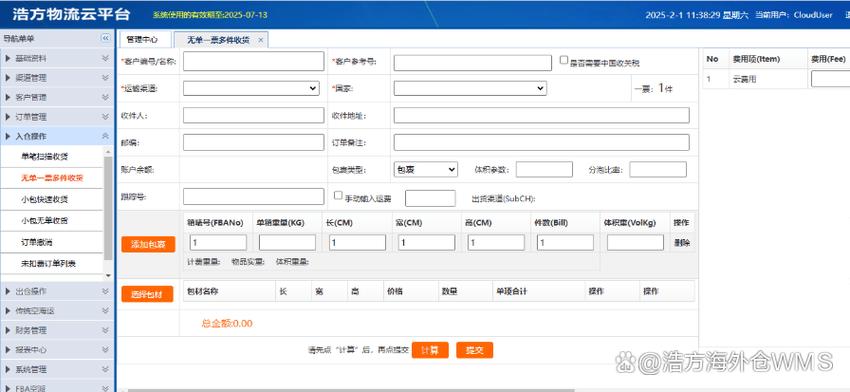The height and width of the screenshot is (392, 850).
Task: Focus the 客户编号/名称 input field
Action: click(254, 61)
